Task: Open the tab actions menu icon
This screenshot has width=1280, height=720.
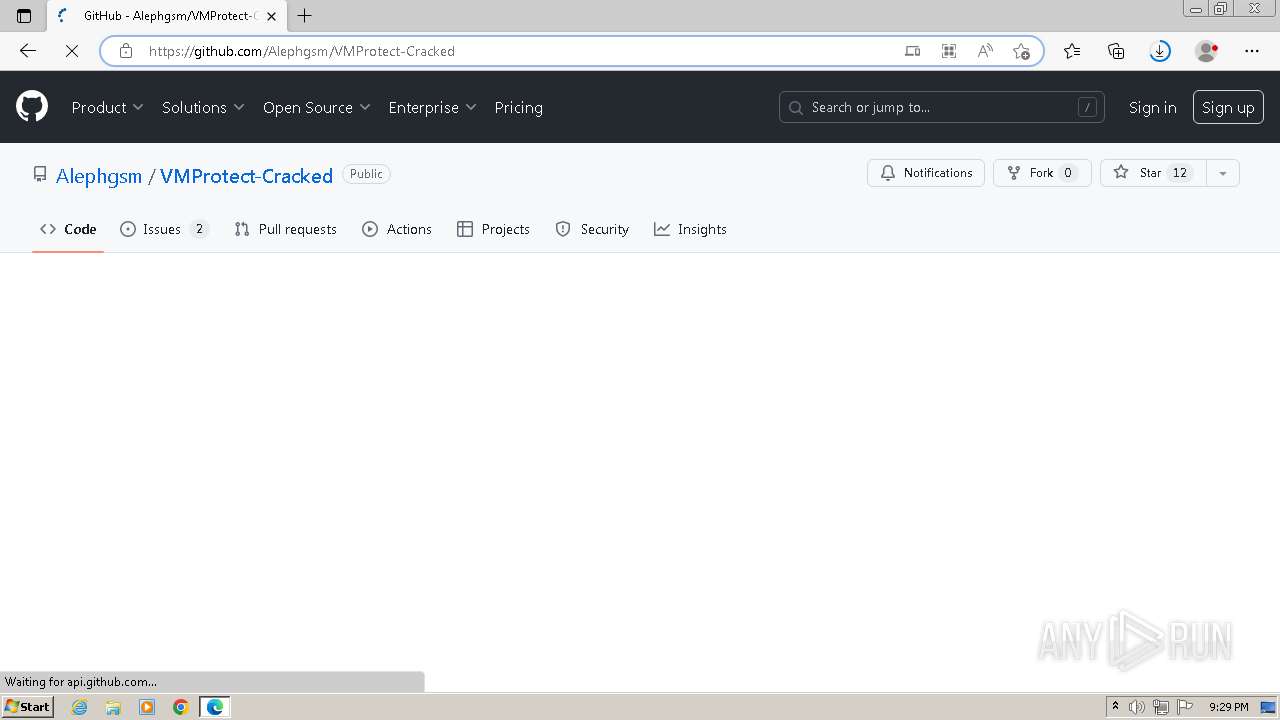Action: coord(24,16)
